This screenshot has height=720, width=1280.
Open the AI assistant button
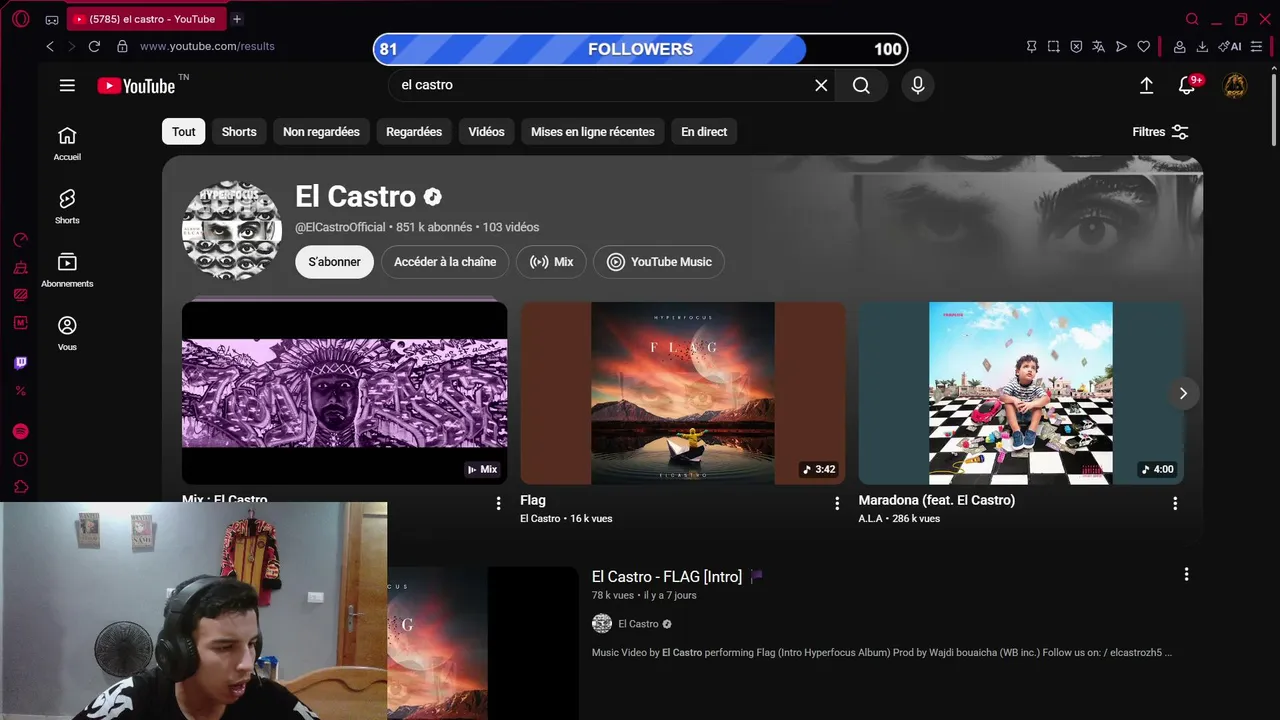click(1230, 46)
